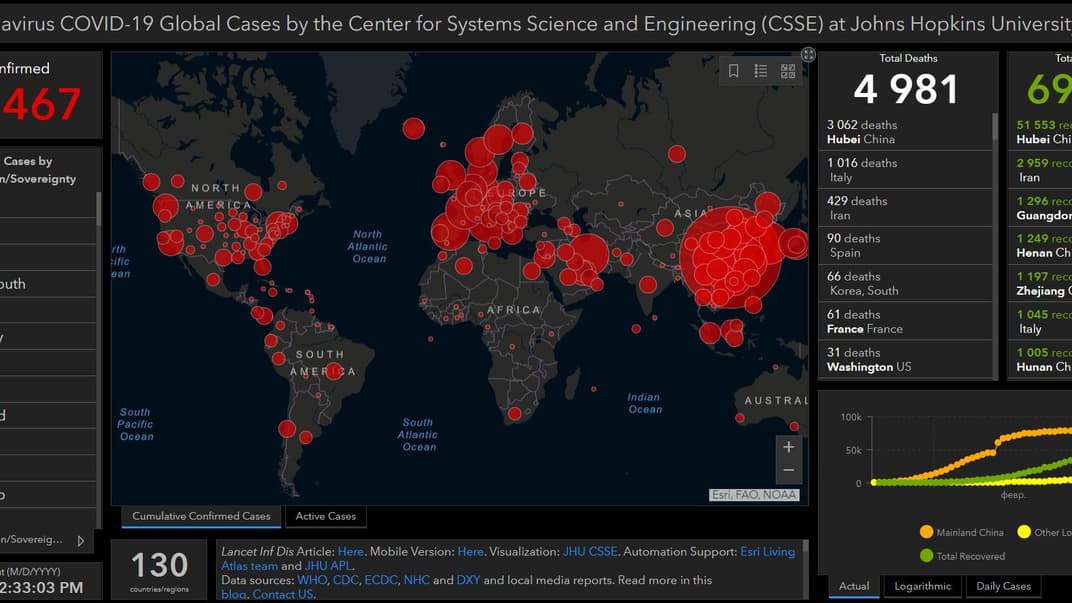Show the Daily Cases chart
The height and width of the screenshot is (603, 1072).
tap(1003, 586)
